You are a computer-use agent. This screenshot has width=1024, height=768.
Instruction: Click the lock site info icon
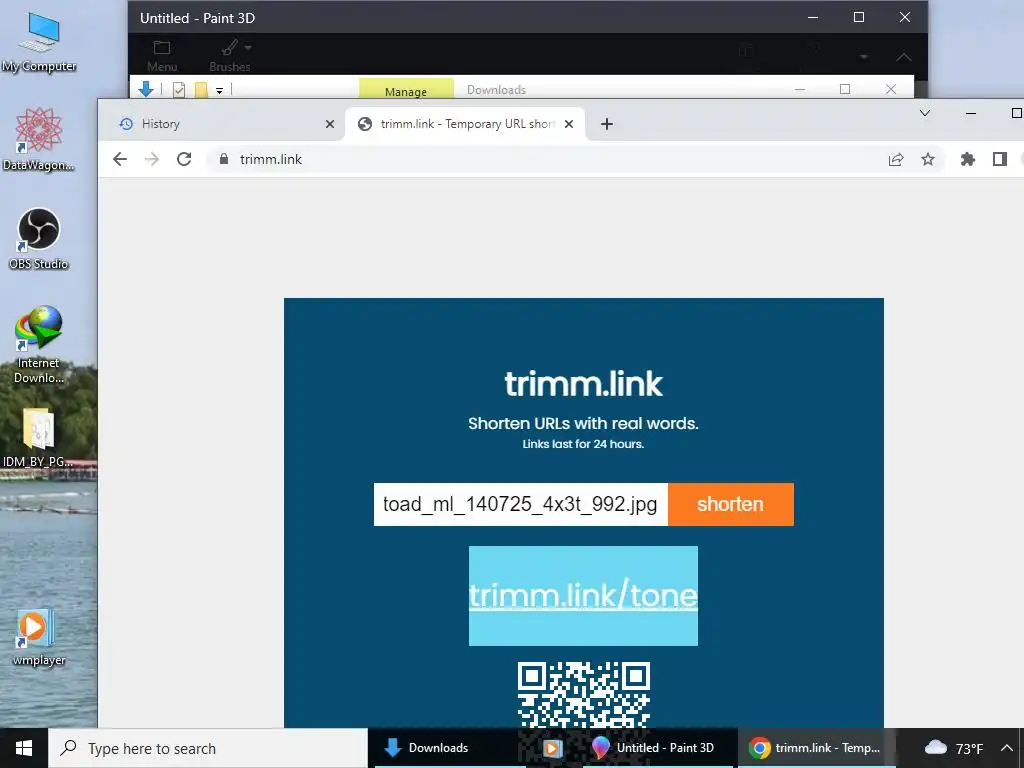point(223,159)
